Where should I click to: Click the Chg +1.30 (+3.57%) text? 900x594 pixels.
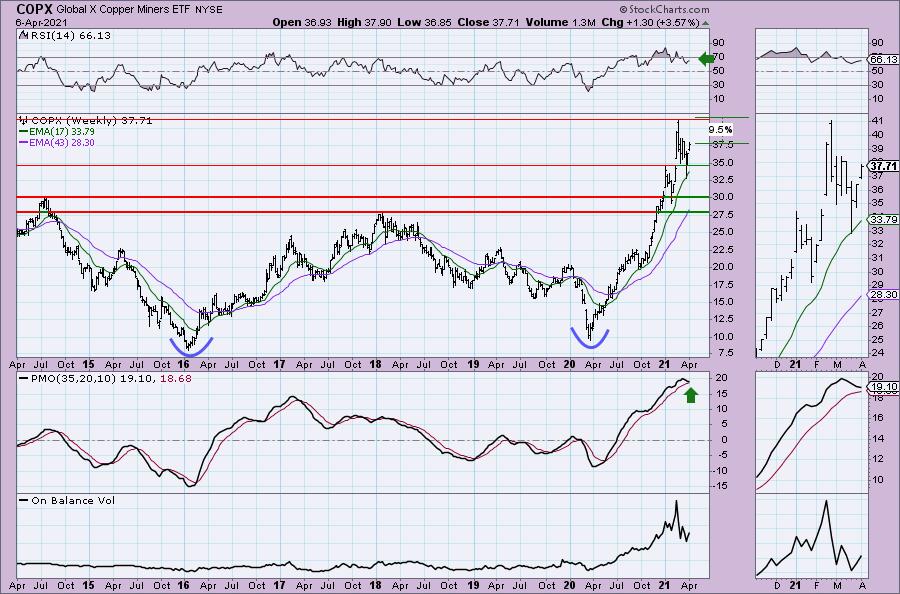pos(650,22)
